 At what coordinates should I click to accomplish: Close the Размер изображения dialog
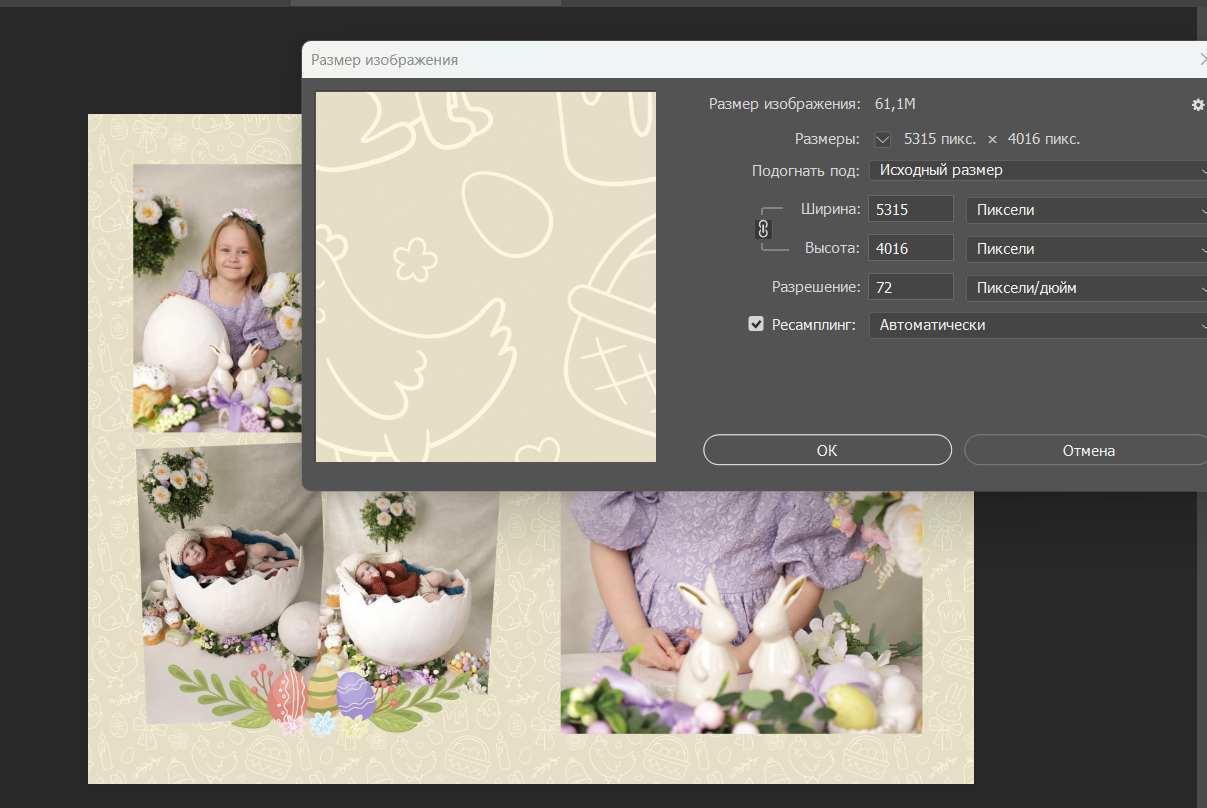pyautogui.click(x=1202, y=60)
